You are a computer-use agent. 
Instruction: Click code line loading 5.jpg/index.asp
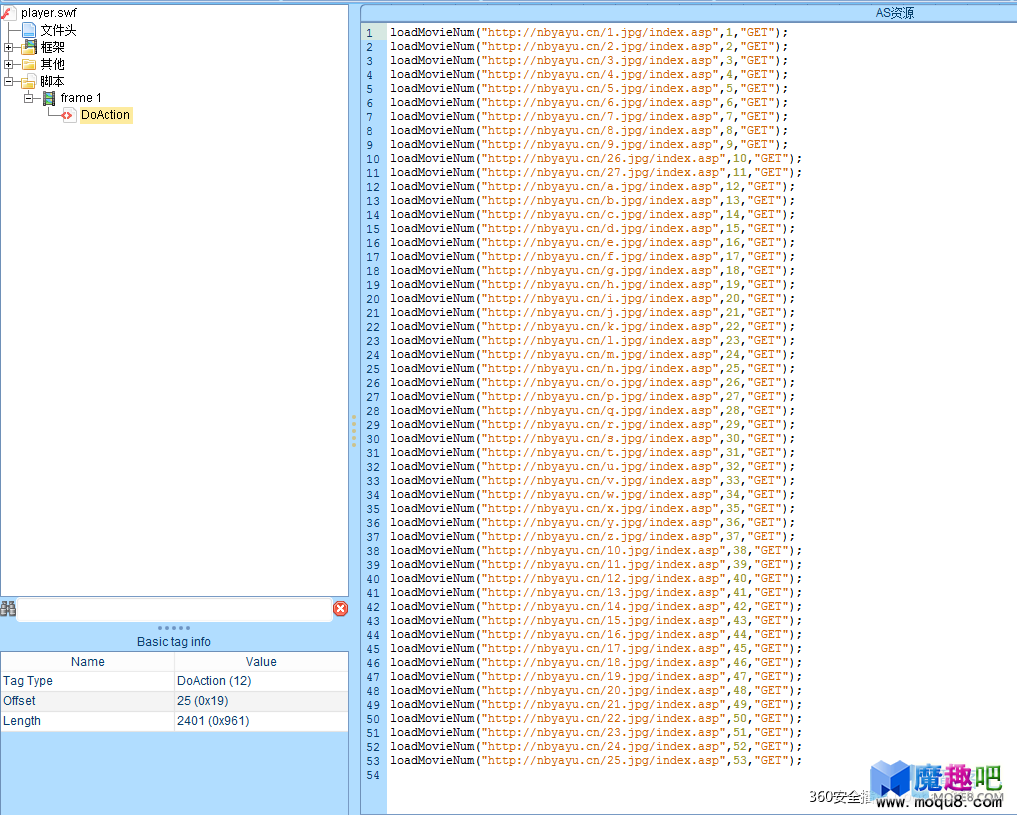tap(589, 88)
